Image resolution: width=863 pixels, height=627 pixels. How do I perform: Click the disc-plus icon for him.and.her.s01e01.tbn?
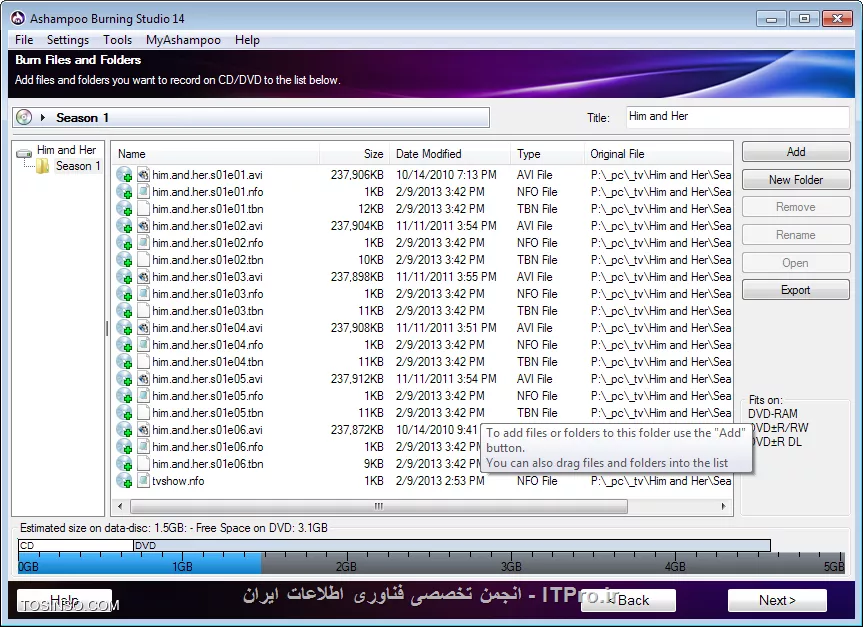[x=124, y=209]
